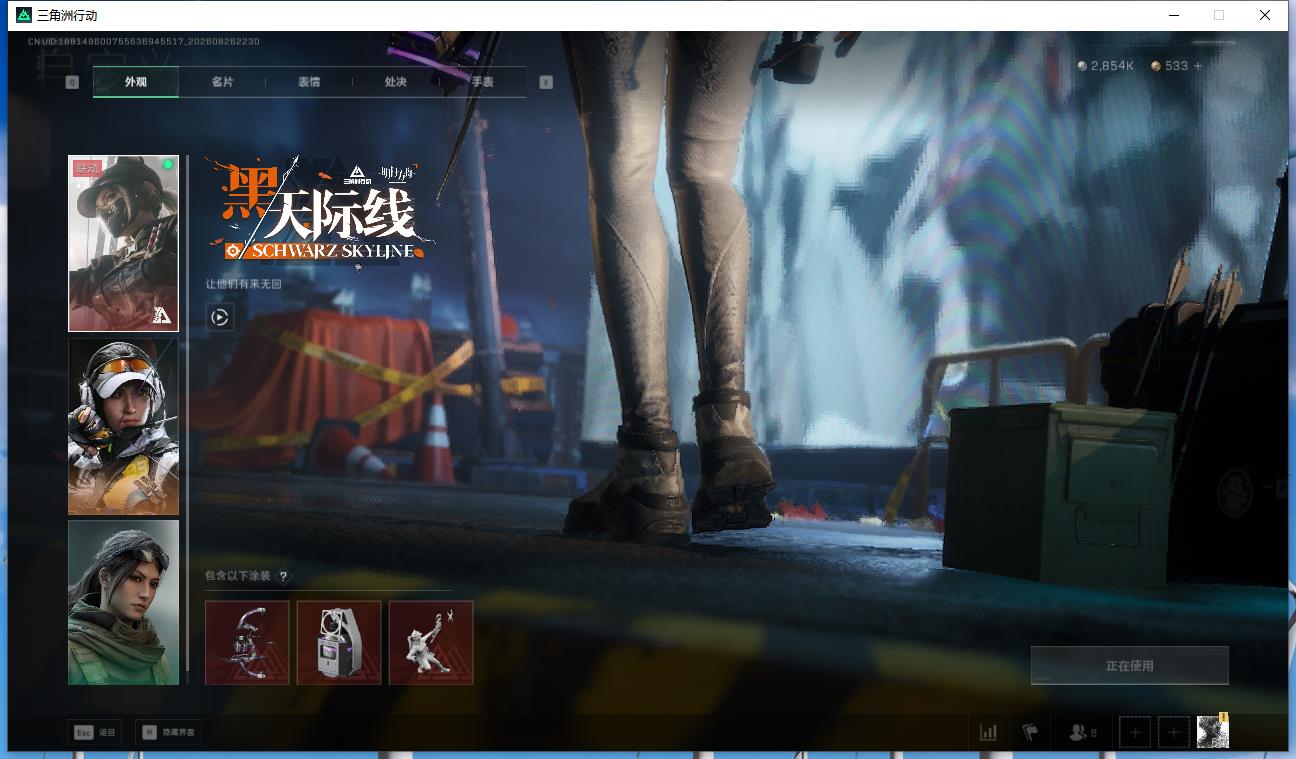This screenshot has height=759, width=1296.
Task: Open the flag icon in bottom bar
Action: pyautogui.click(x=1030, y=732)
